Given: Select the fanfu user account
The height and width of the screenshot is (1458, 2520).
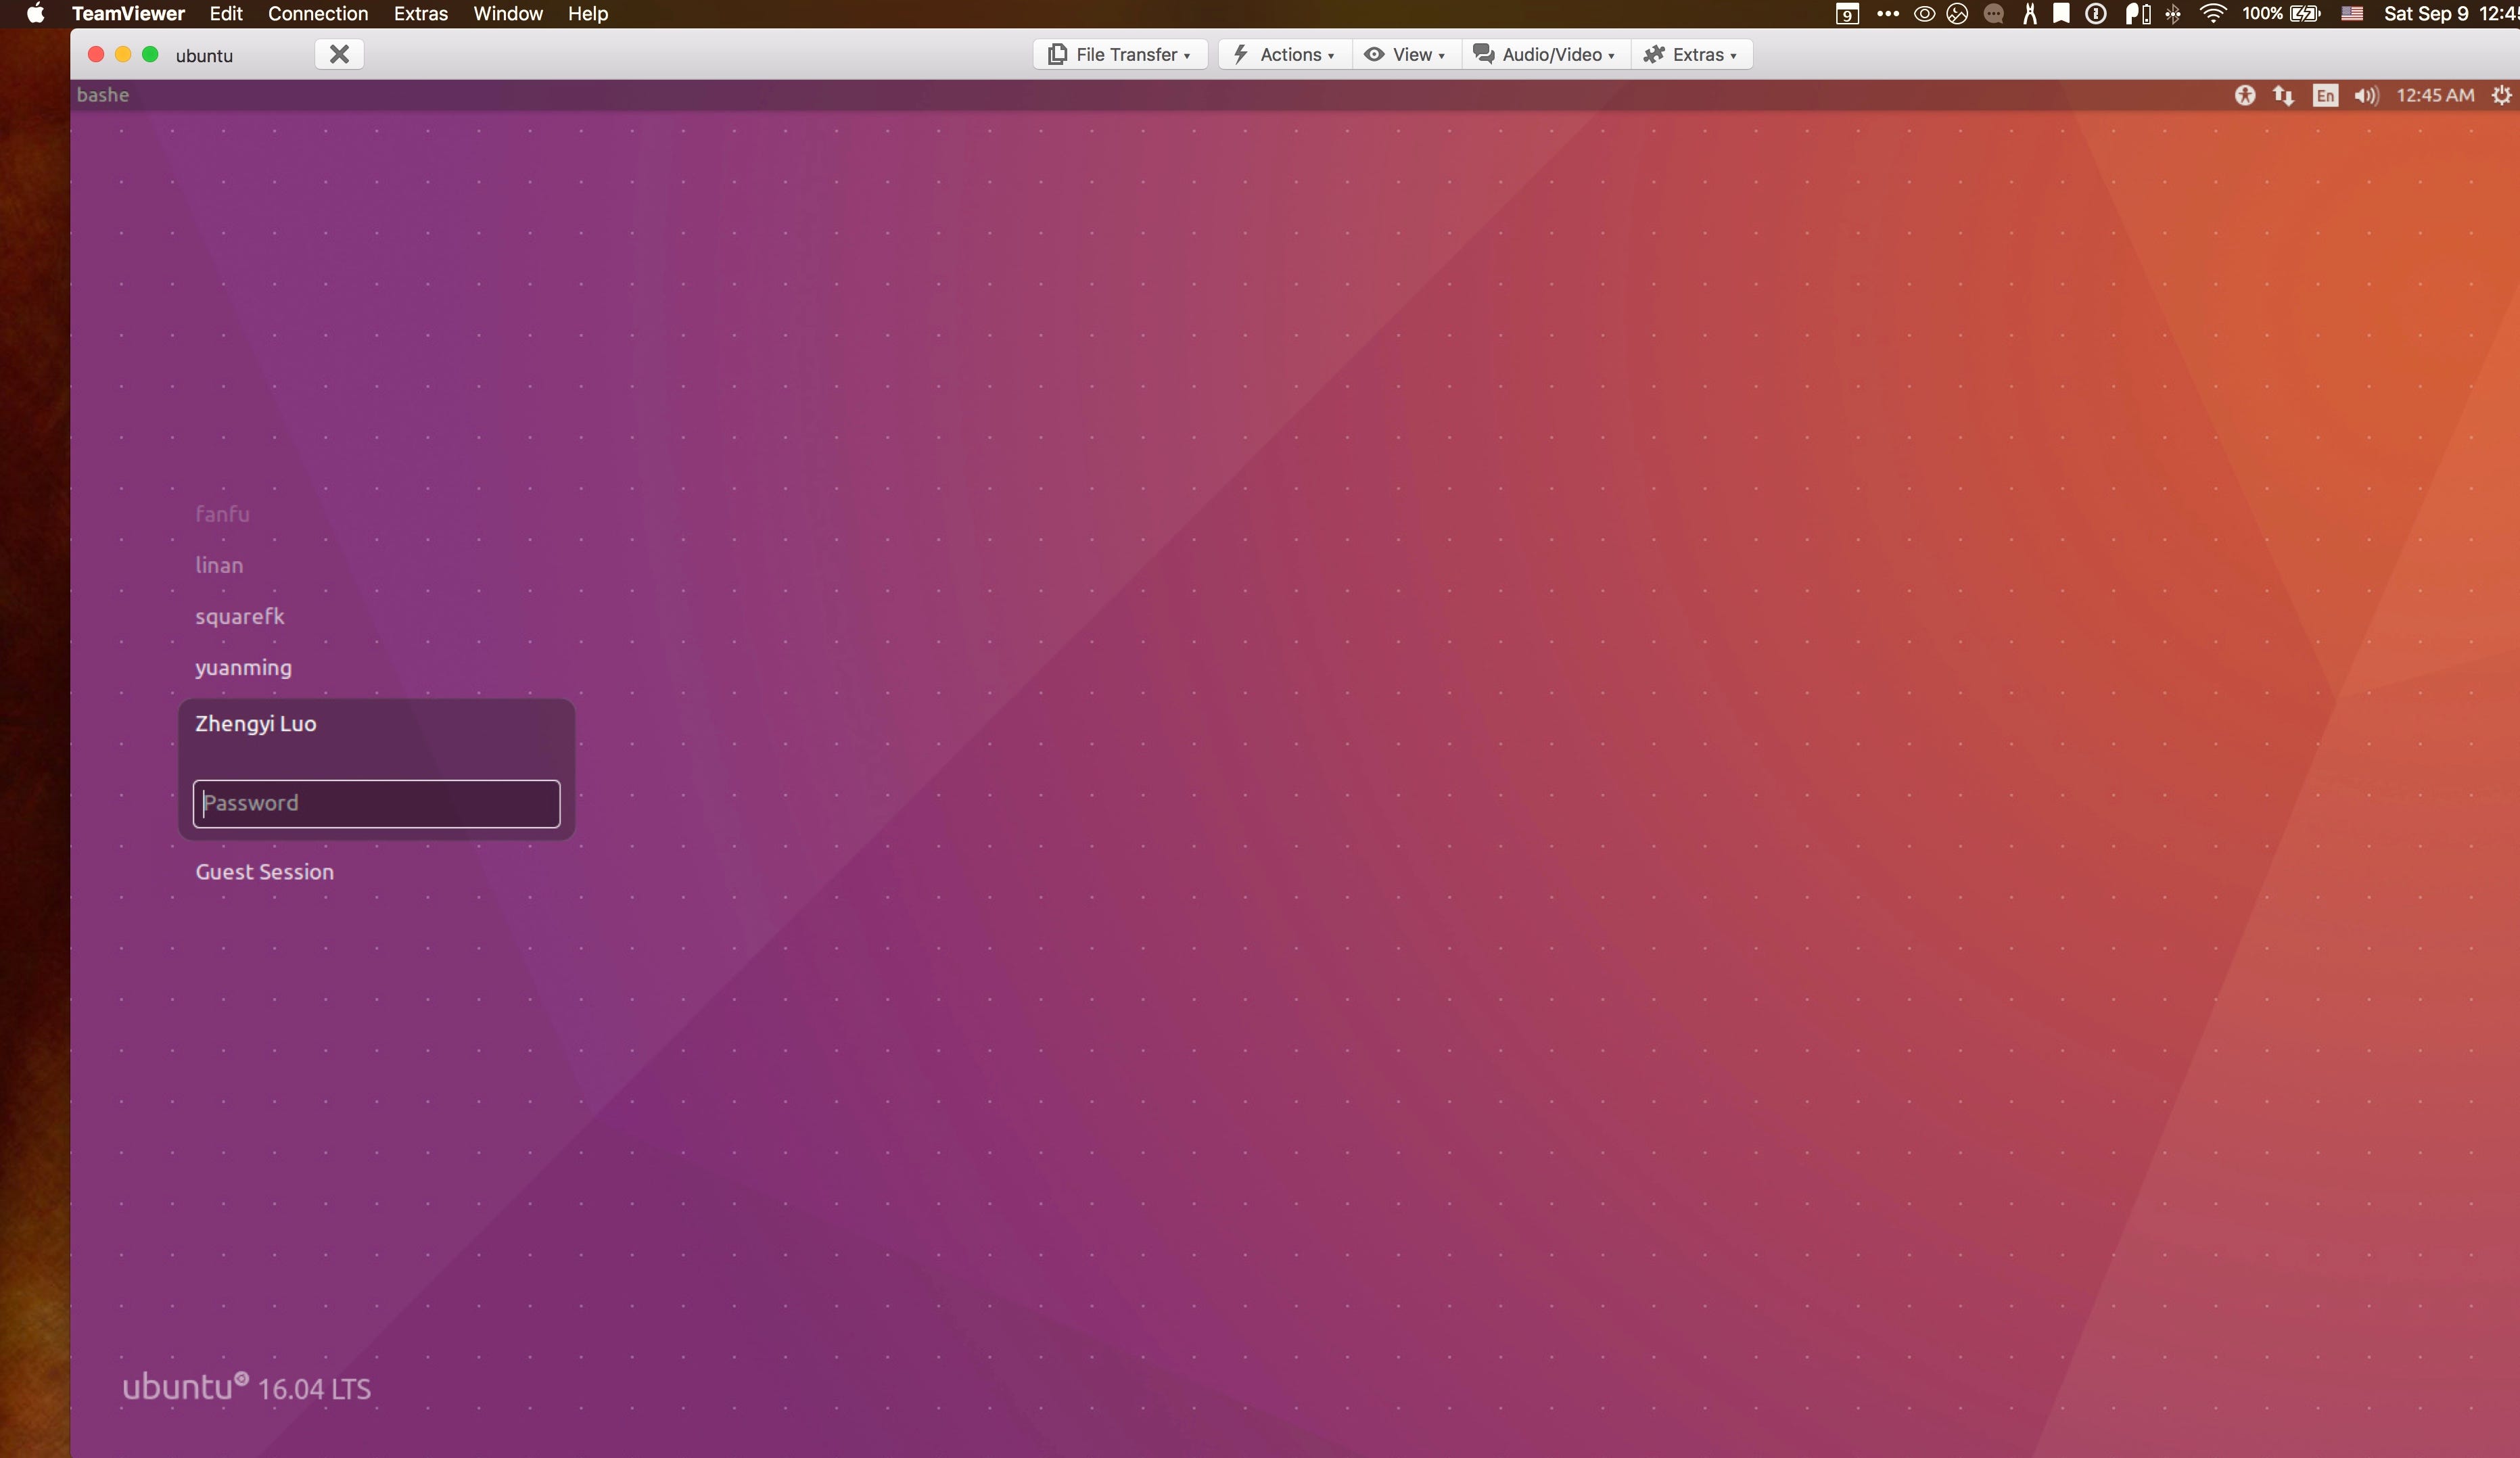Looking at the screenshot, I should click(x=222, y=514).
